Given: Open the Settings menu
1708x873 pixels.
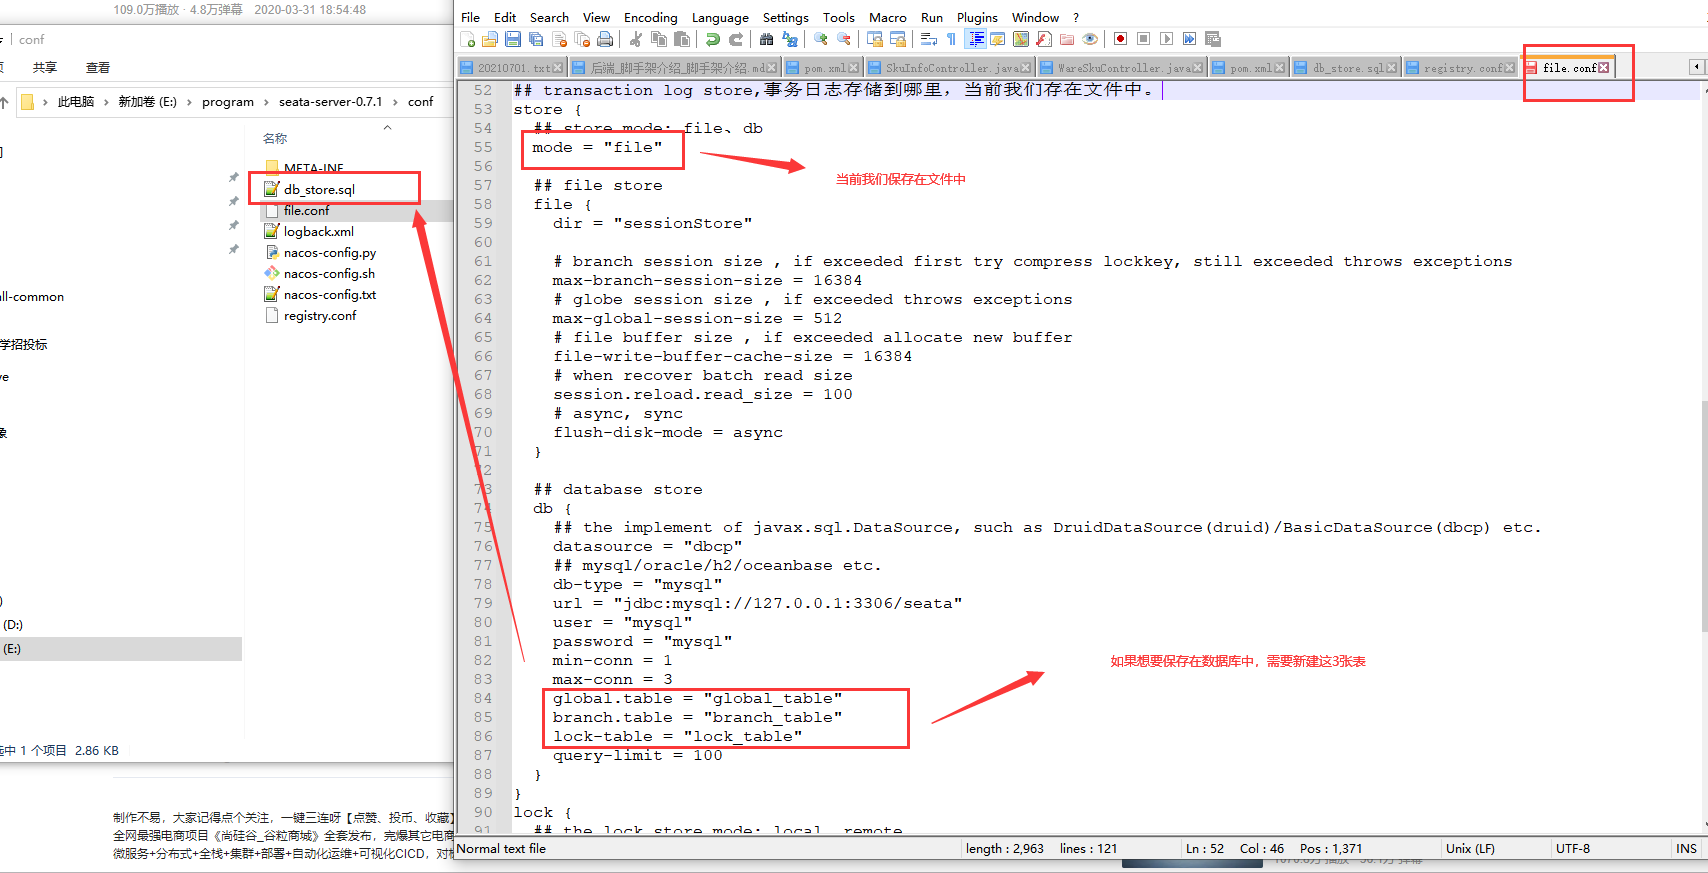Looking at the screenshot, I should pyautogui.click(x=786, y=17).
